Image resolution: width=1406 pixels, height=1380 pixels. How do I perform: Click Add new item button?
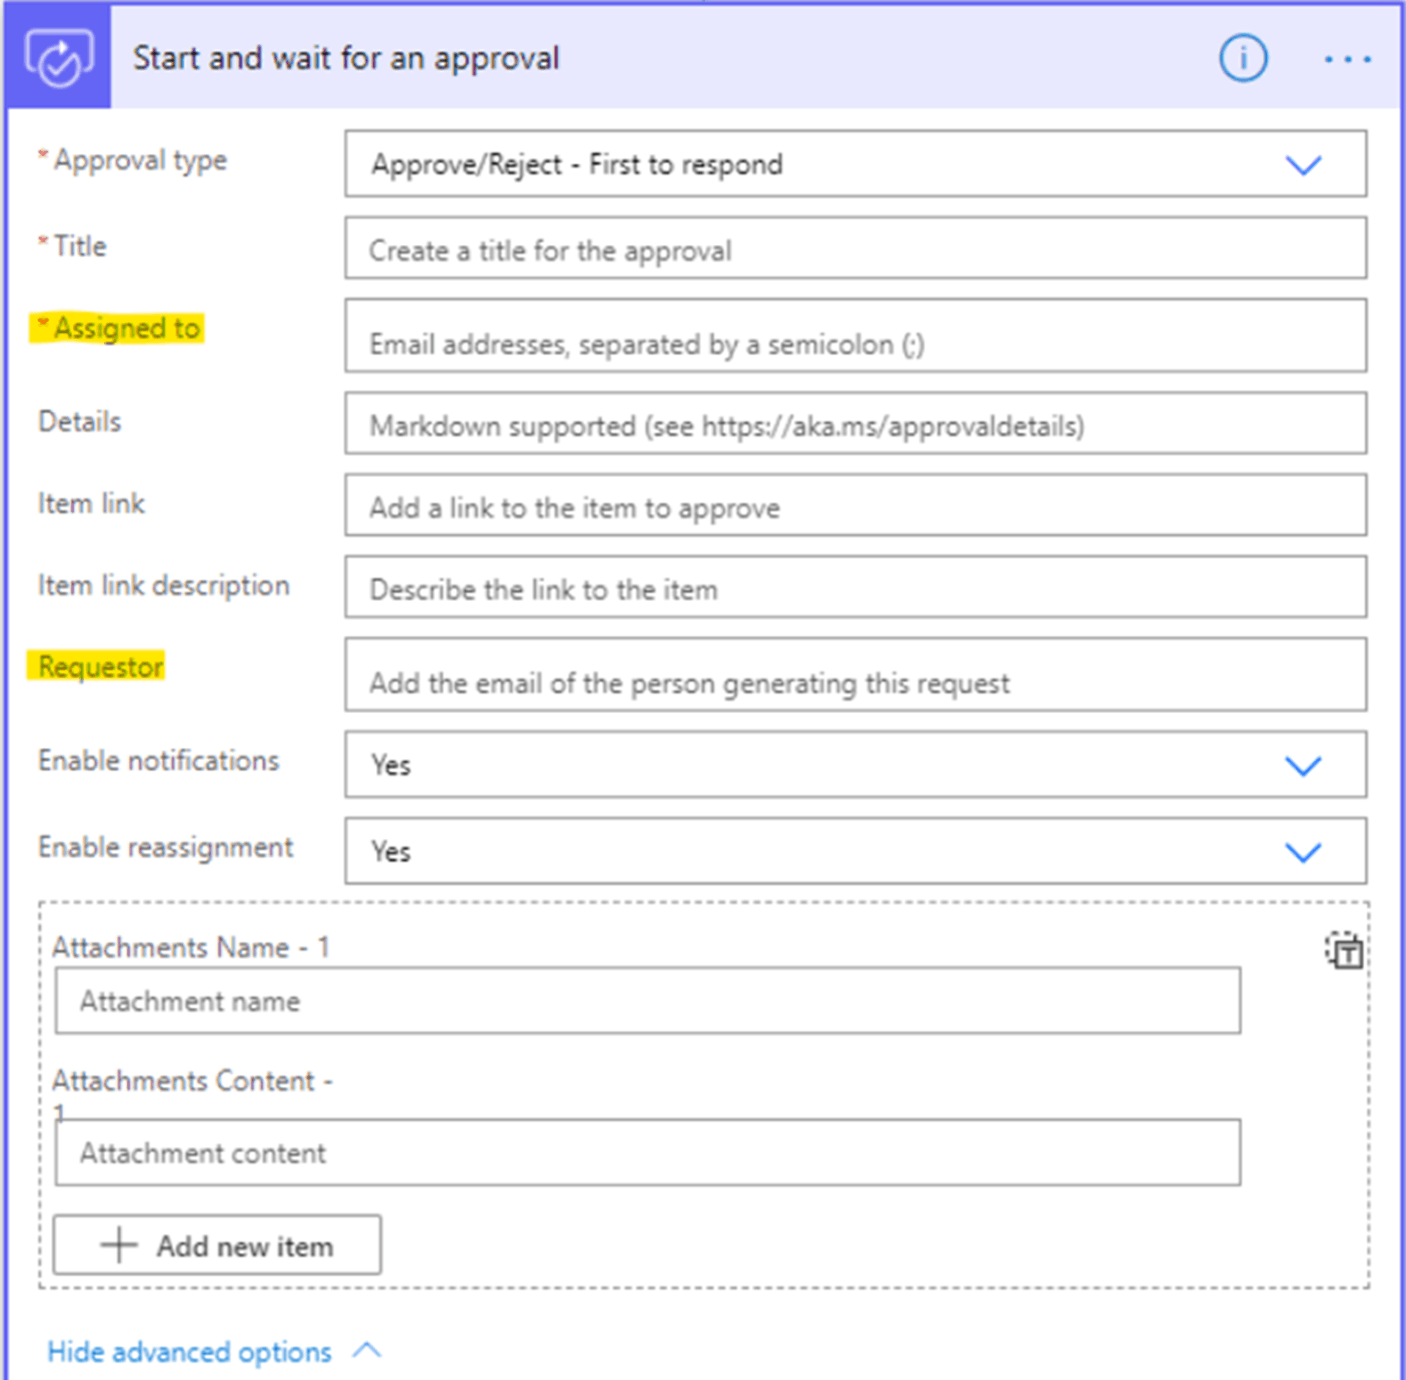pos(217,1245)
